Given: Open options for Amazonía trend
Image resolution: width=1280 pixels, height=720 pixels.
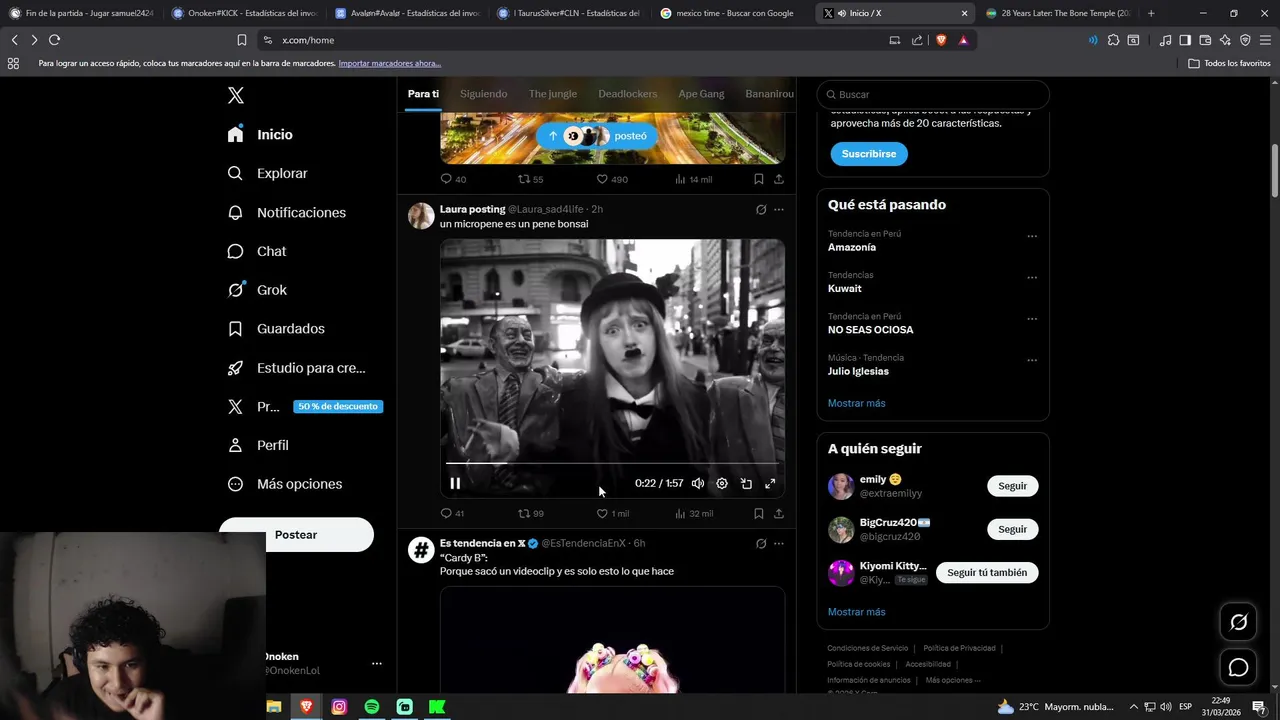Looking at the screenshot, I should (x=1032, y=237).
